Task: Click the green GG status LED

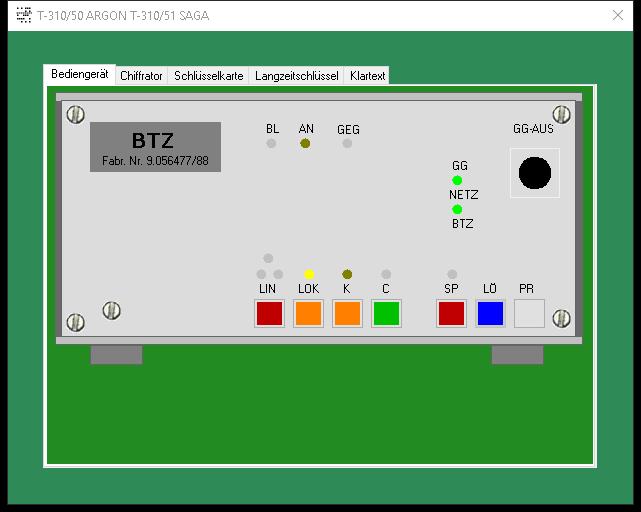Action: pos(457,180)
